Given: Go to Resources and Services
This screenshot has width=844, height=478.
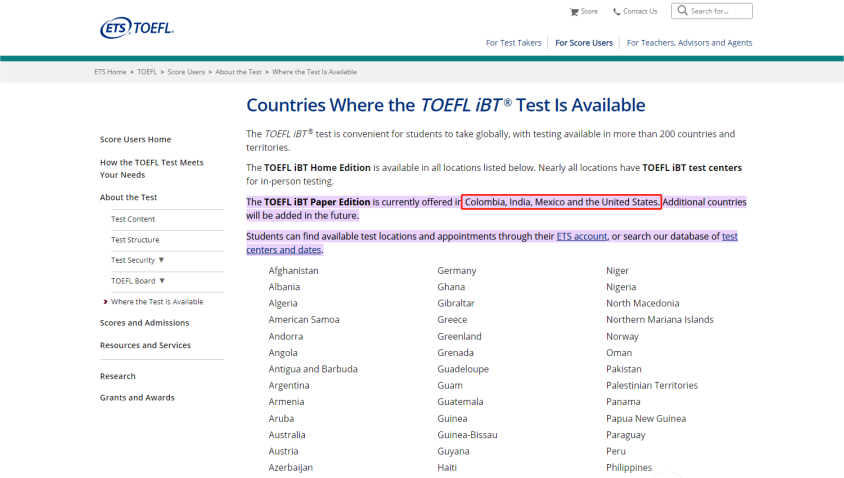Looking at the screenshot, I should pyautogui.click(x=145, y=345).
